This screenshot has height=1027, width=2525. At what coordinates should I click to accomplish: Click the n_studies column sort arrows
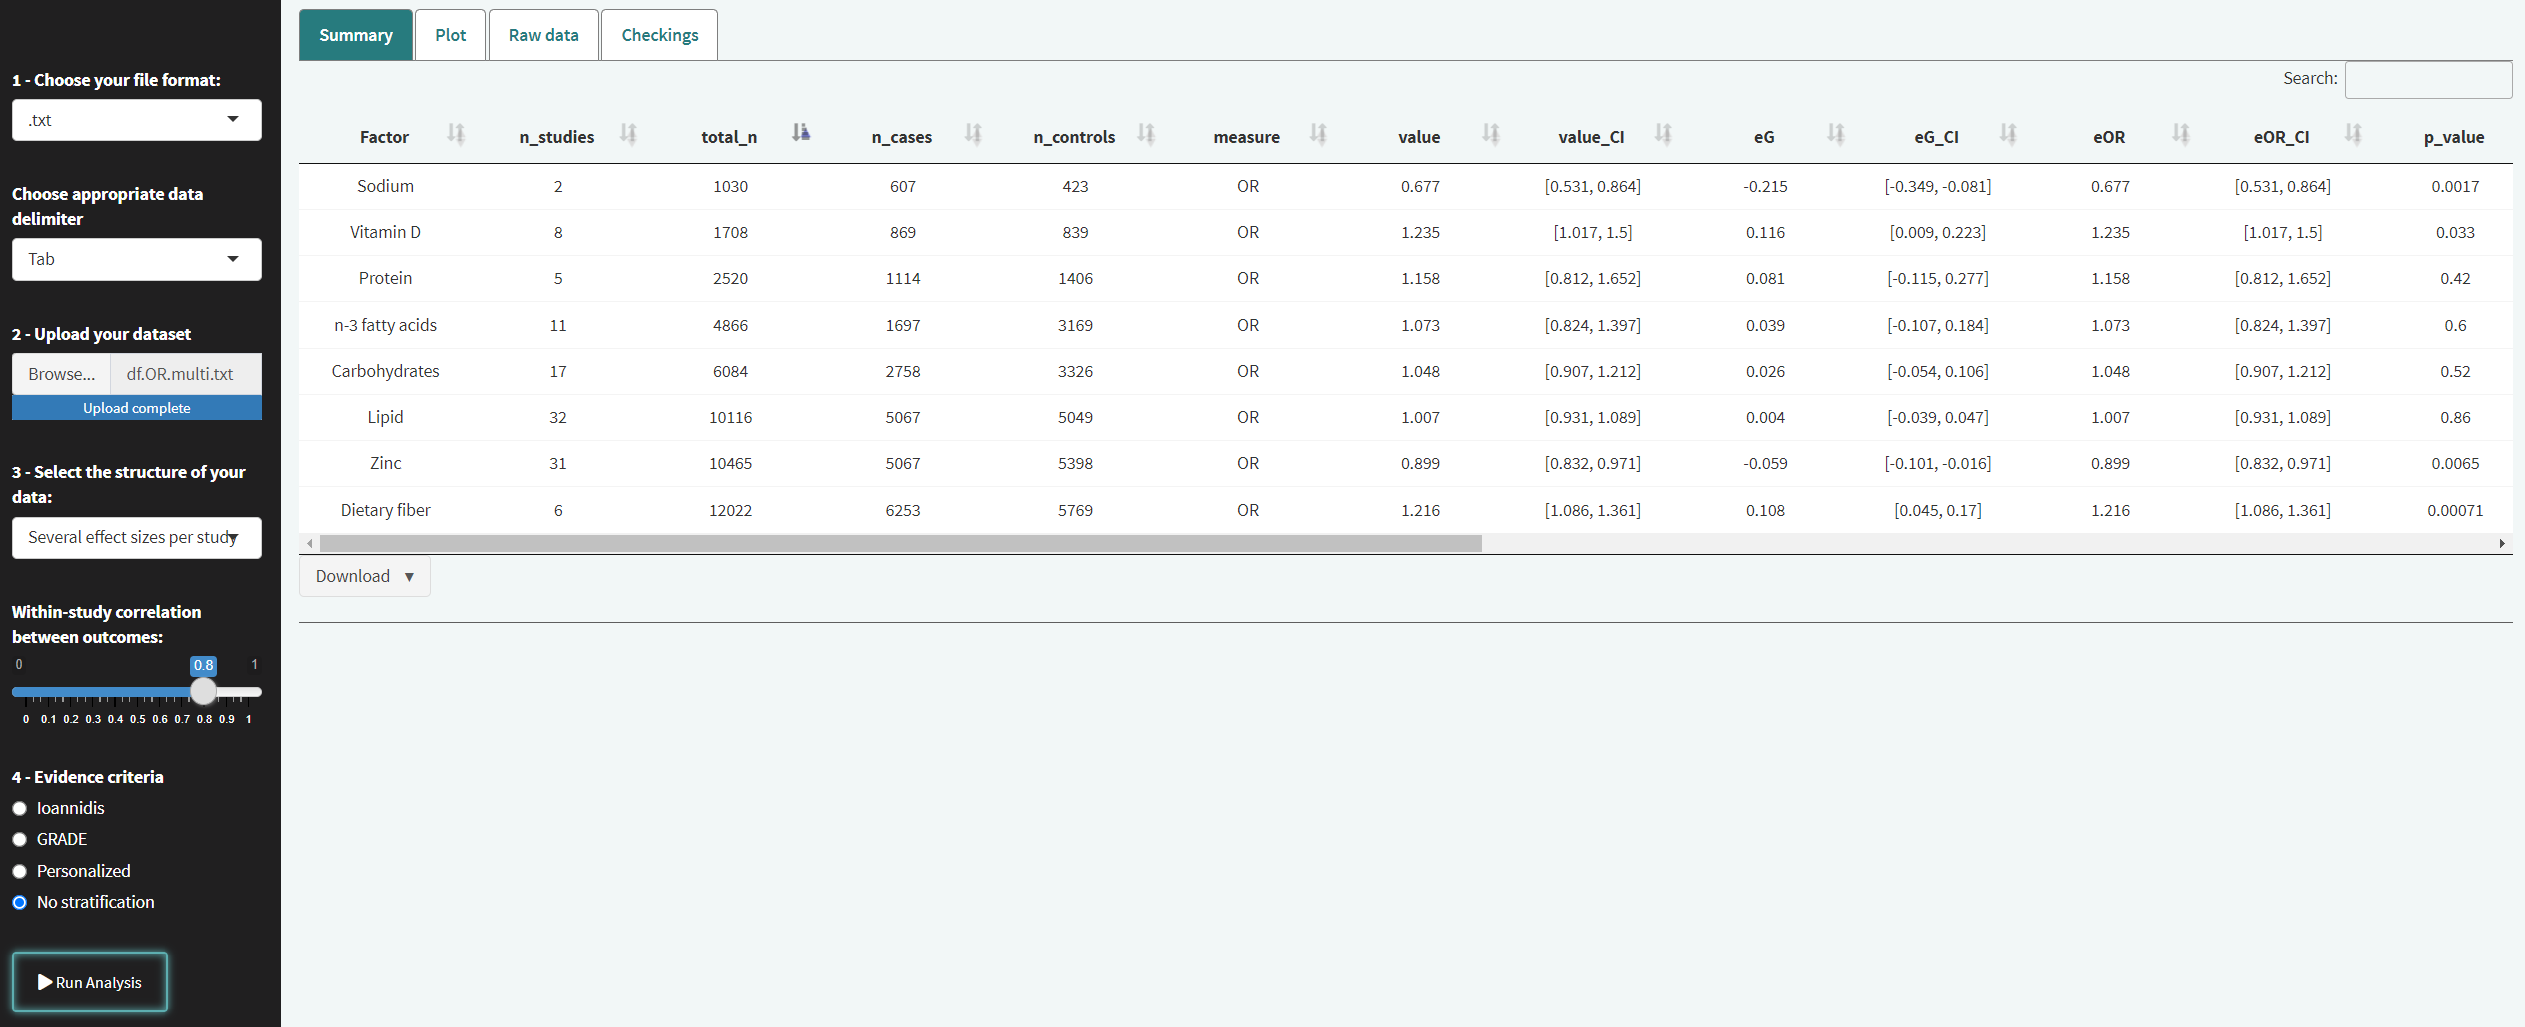(x=628, y=134)
